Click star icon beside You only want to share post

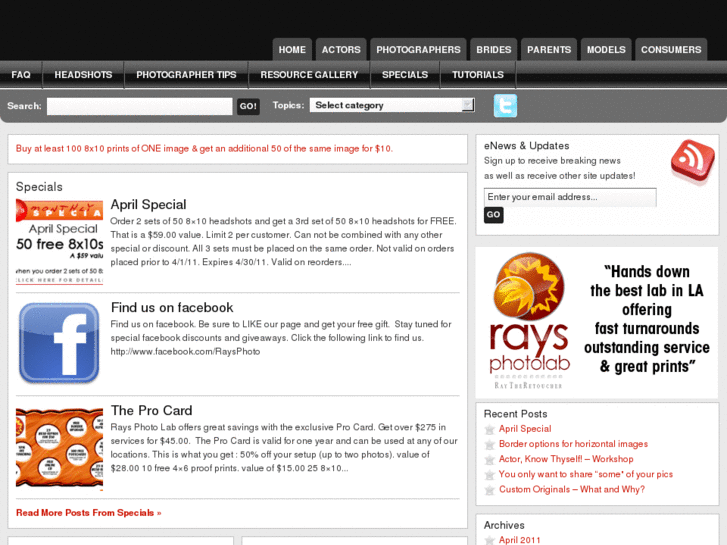(489, 475)
